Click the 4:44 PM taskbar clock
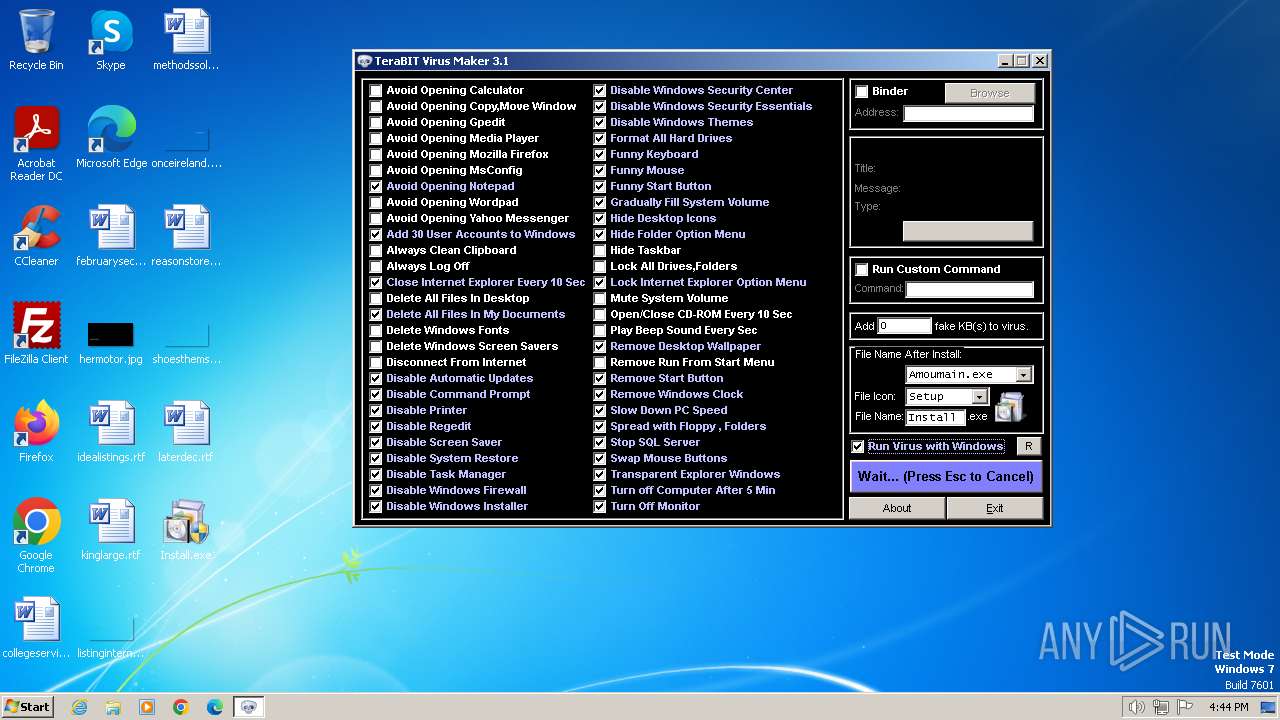This screenshot has height=720, width=1280. tap(1228, 707)
